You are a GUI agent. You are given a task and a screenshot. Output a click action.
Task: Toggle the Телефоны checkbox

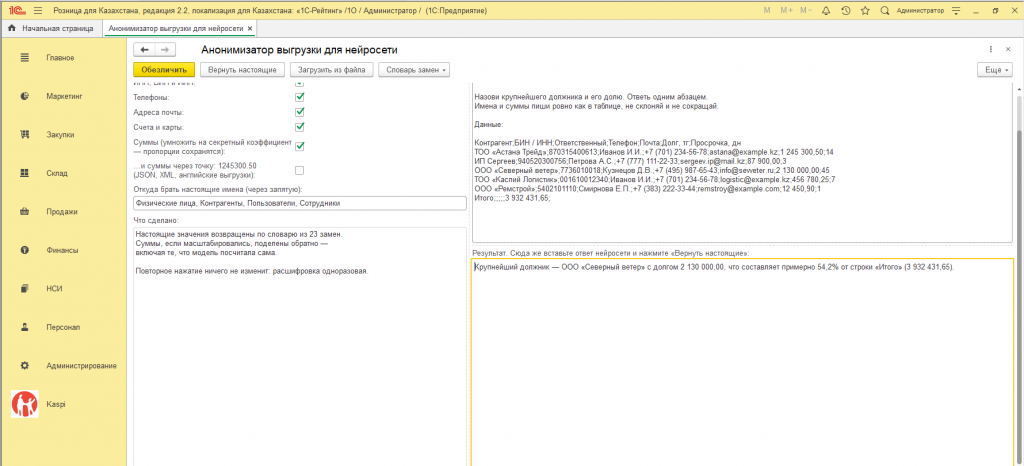point(300,97)
